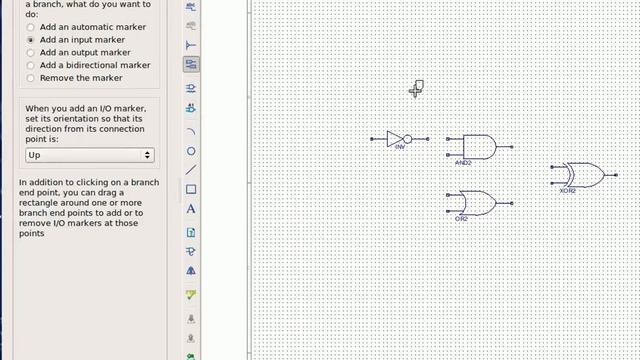Click the XOR2 gate output pin endpoint
Viewport: 640px width, 360px height.
pyautogui.click(x=616, y=175)
